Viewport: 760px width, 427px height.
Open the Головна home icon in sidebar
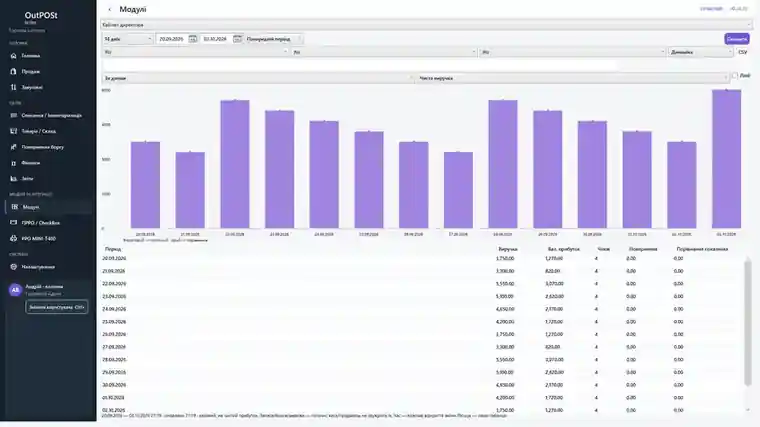pos(14,56)
